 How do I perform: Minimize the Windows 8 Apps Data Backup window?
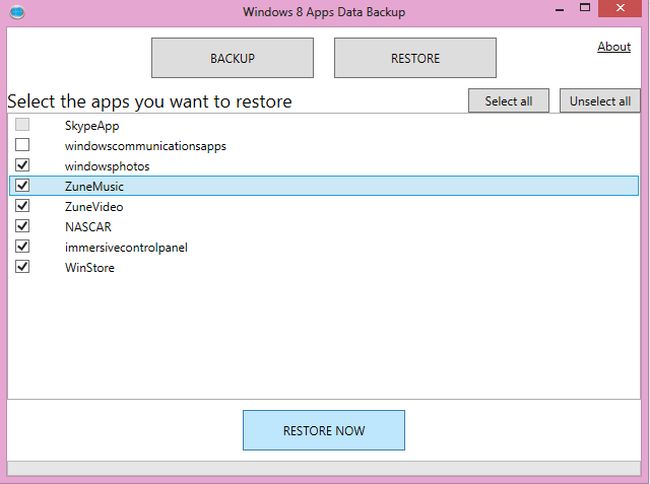click(560, 8)
